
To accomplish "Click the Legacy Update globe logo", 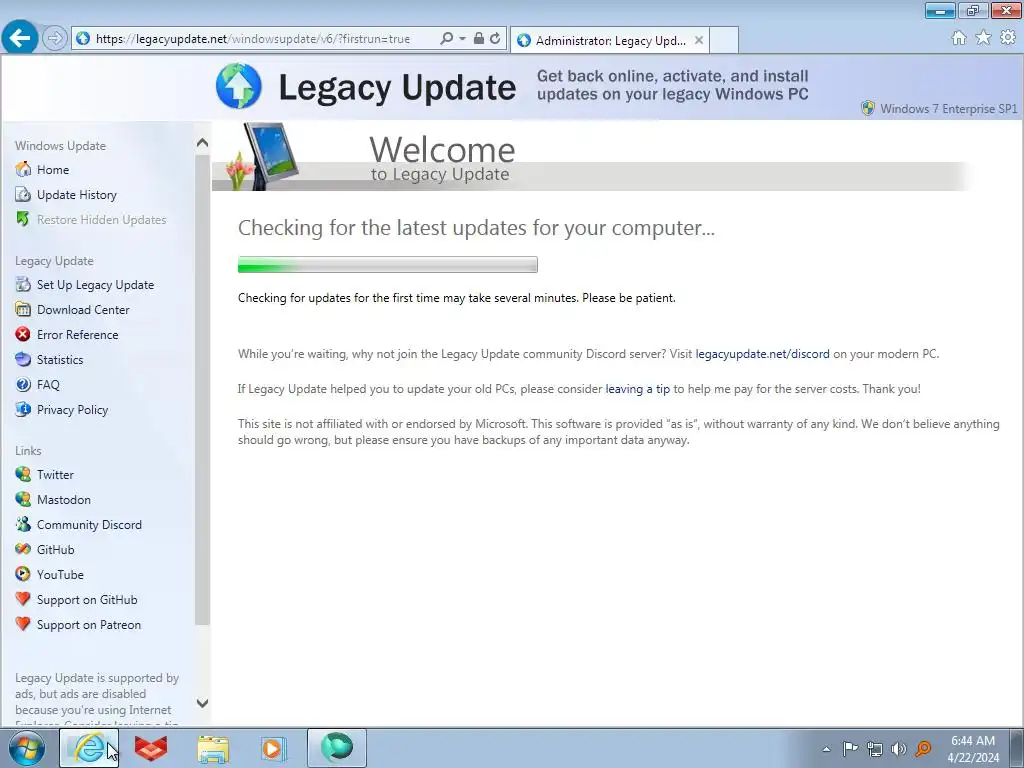I will pos(239,86).
